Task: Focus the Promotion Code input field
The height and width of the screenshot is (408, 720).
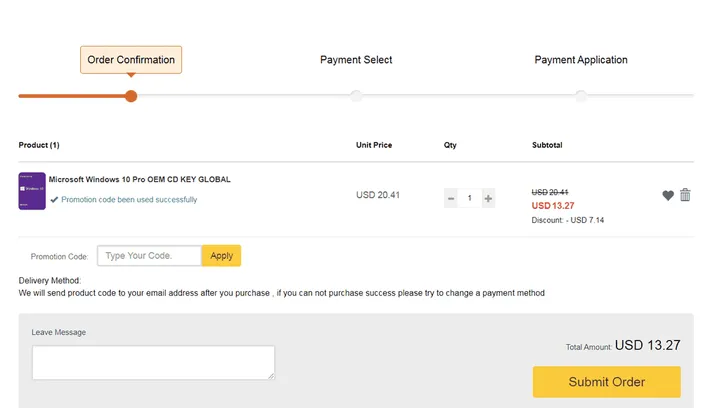Action: pos(149,256)
